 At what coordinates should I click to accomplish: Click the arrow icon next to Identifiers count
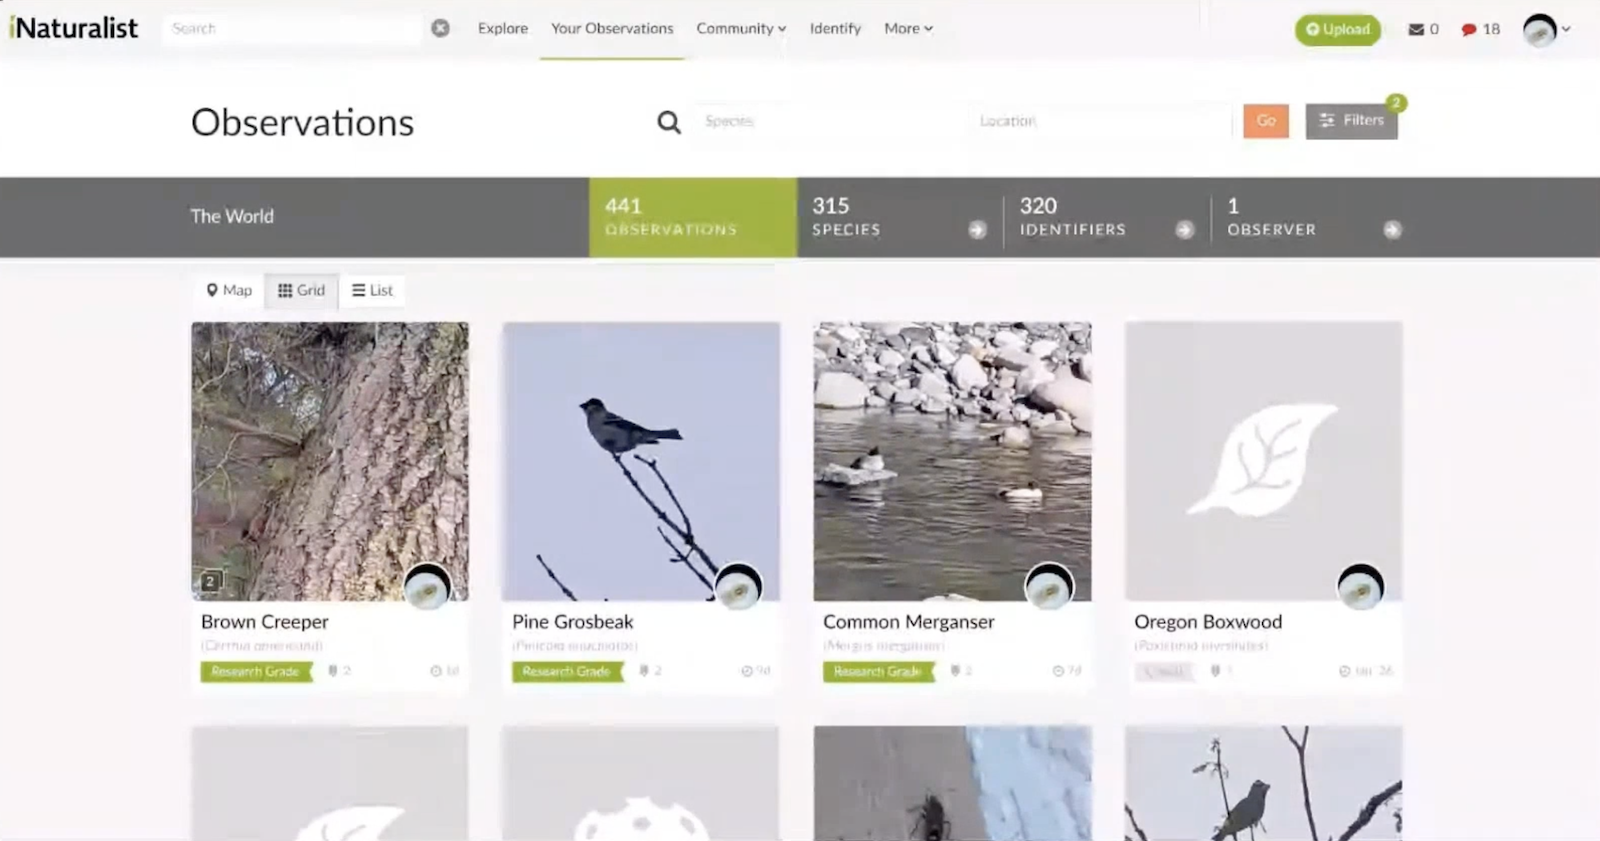point(1184,230)
